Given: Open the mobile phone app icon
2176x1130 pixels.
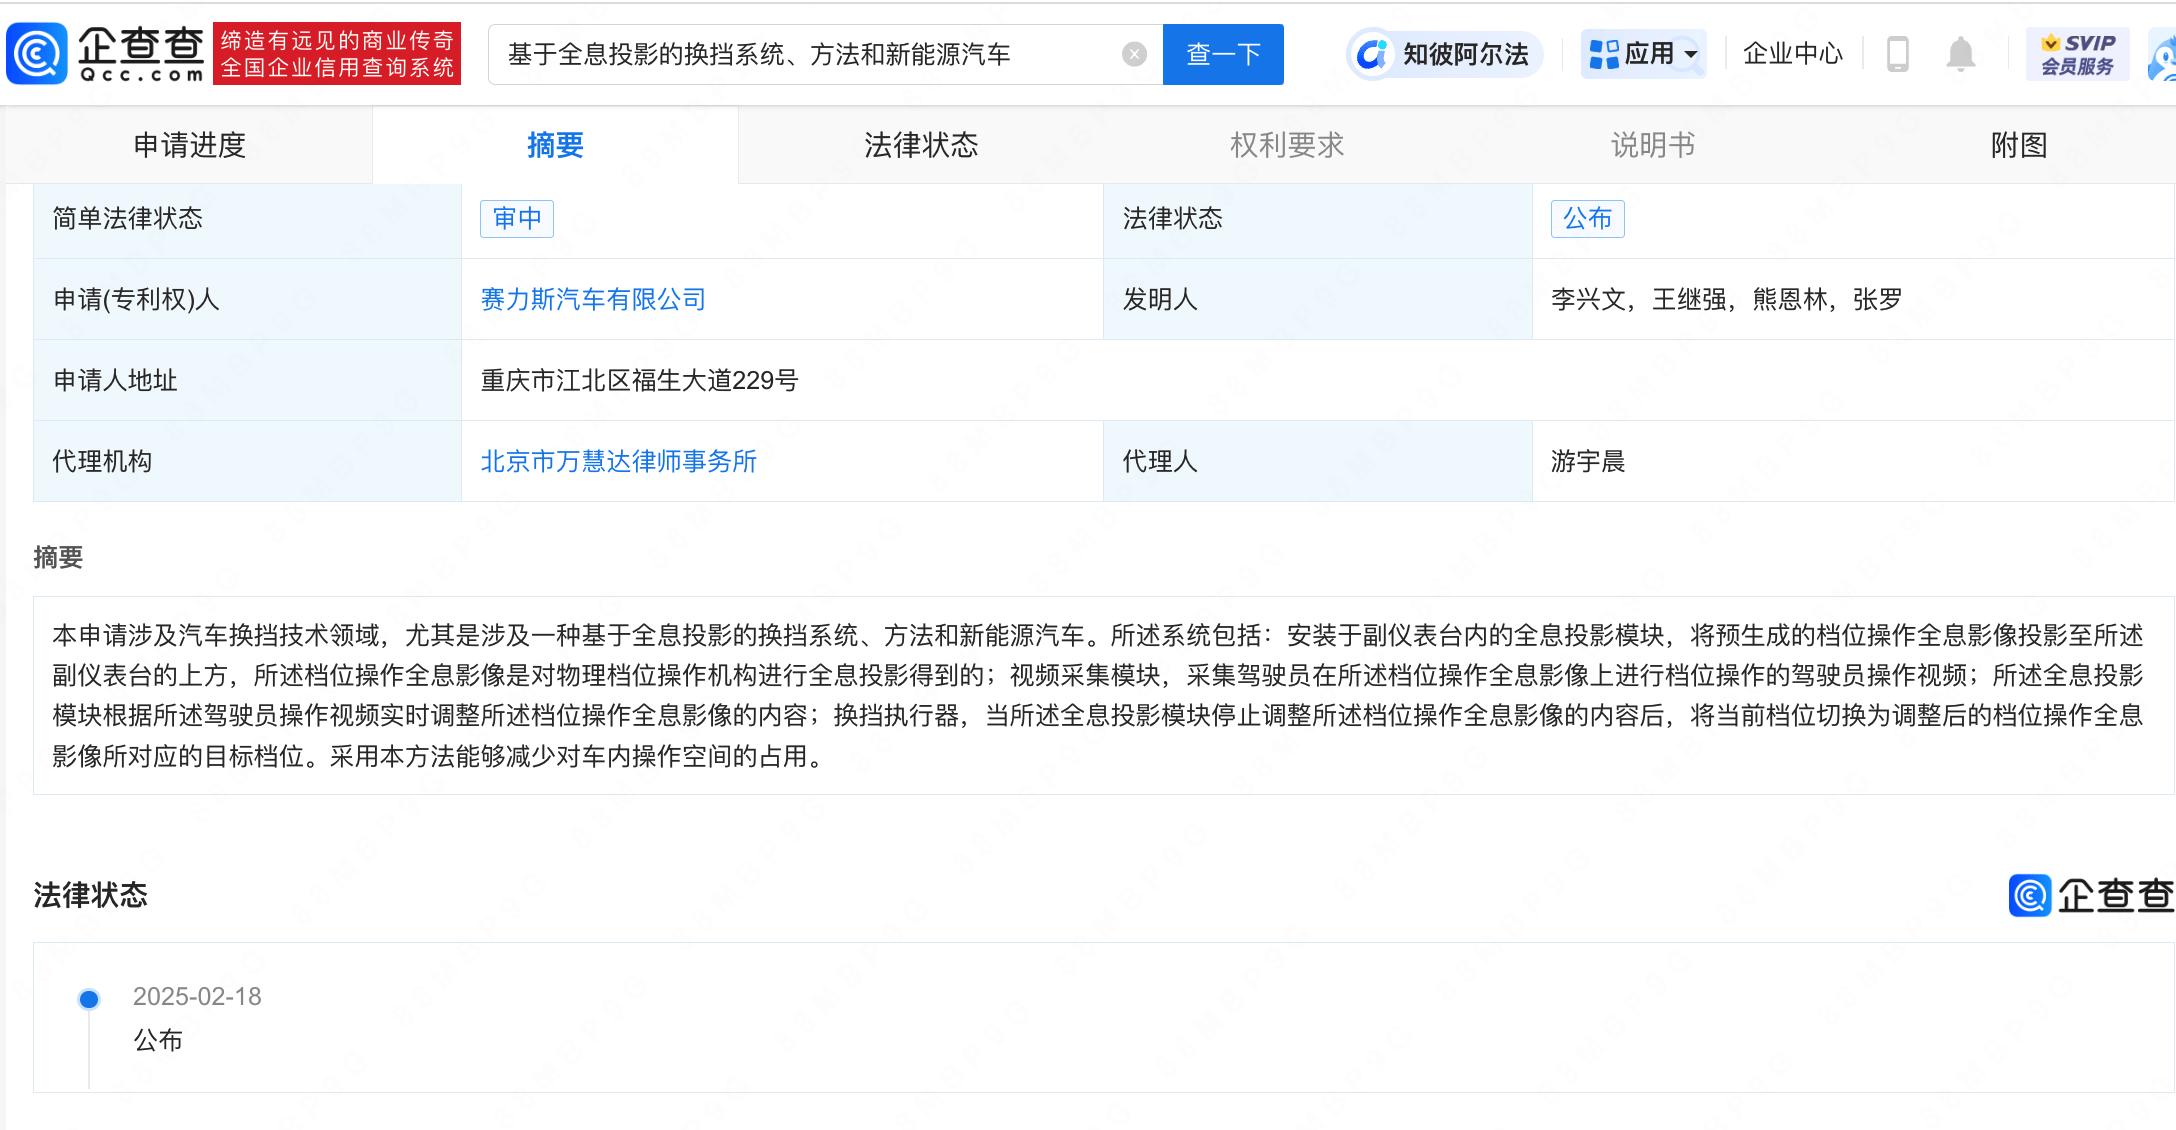Looking at the screenshot, I should pyautogui.click(x=1897, y=54).
